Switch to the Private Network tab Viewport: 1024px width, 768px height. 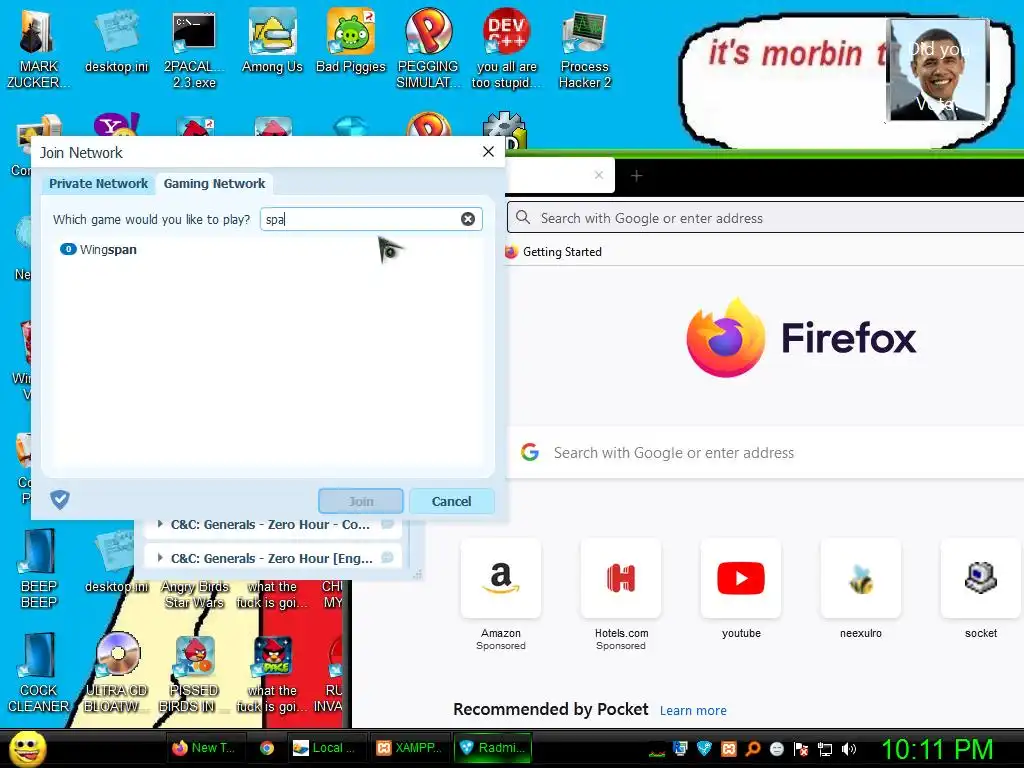[99, 184]
